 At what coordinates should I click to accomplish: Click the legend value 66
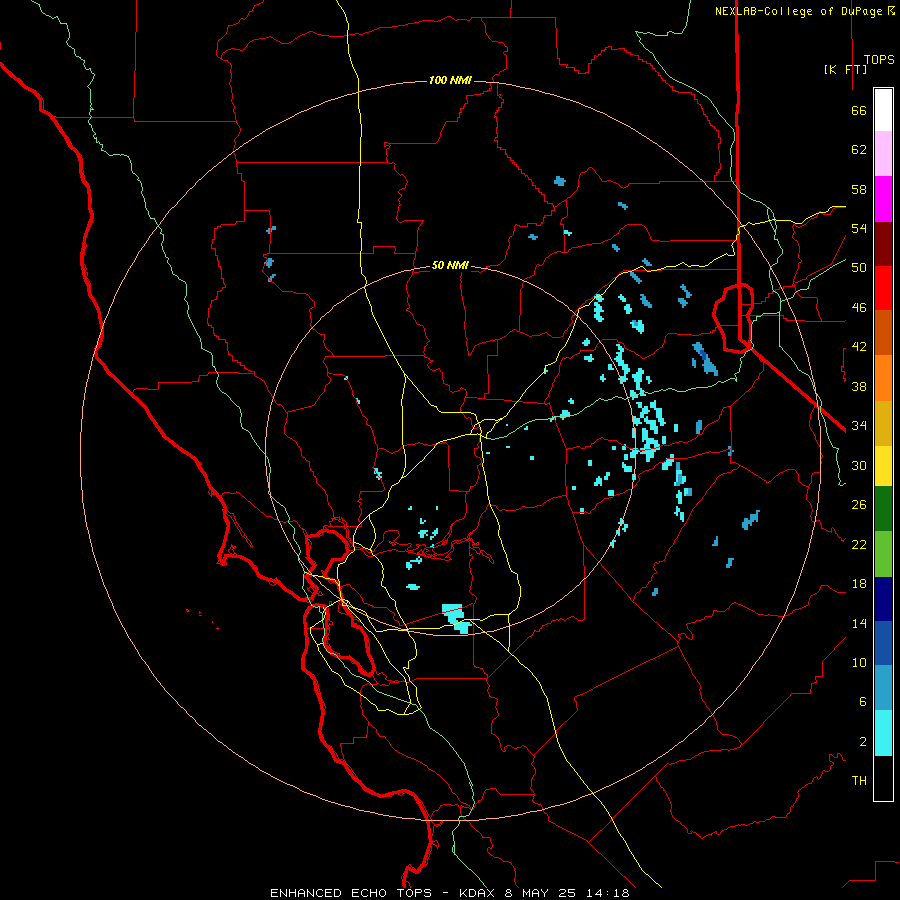coord(859,110)
